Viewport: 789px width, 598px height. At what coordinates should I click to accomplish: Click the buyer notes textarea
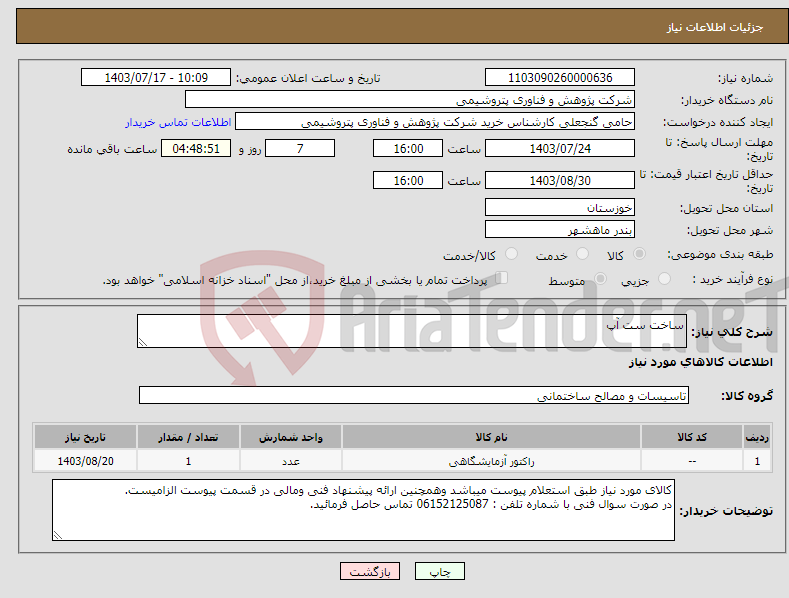(363, 510)
